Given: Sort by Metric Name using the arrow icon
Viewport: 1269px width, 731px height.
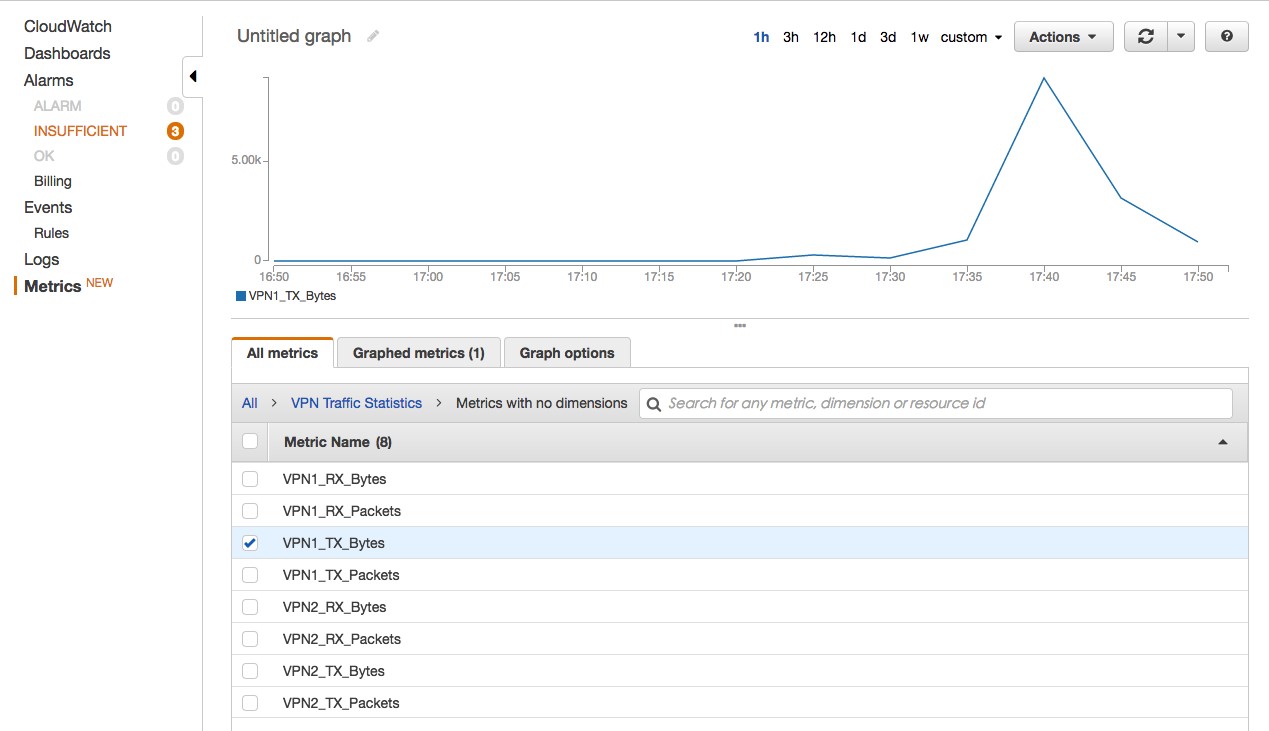Looking at the screenshot, I should pos(1222,442).
